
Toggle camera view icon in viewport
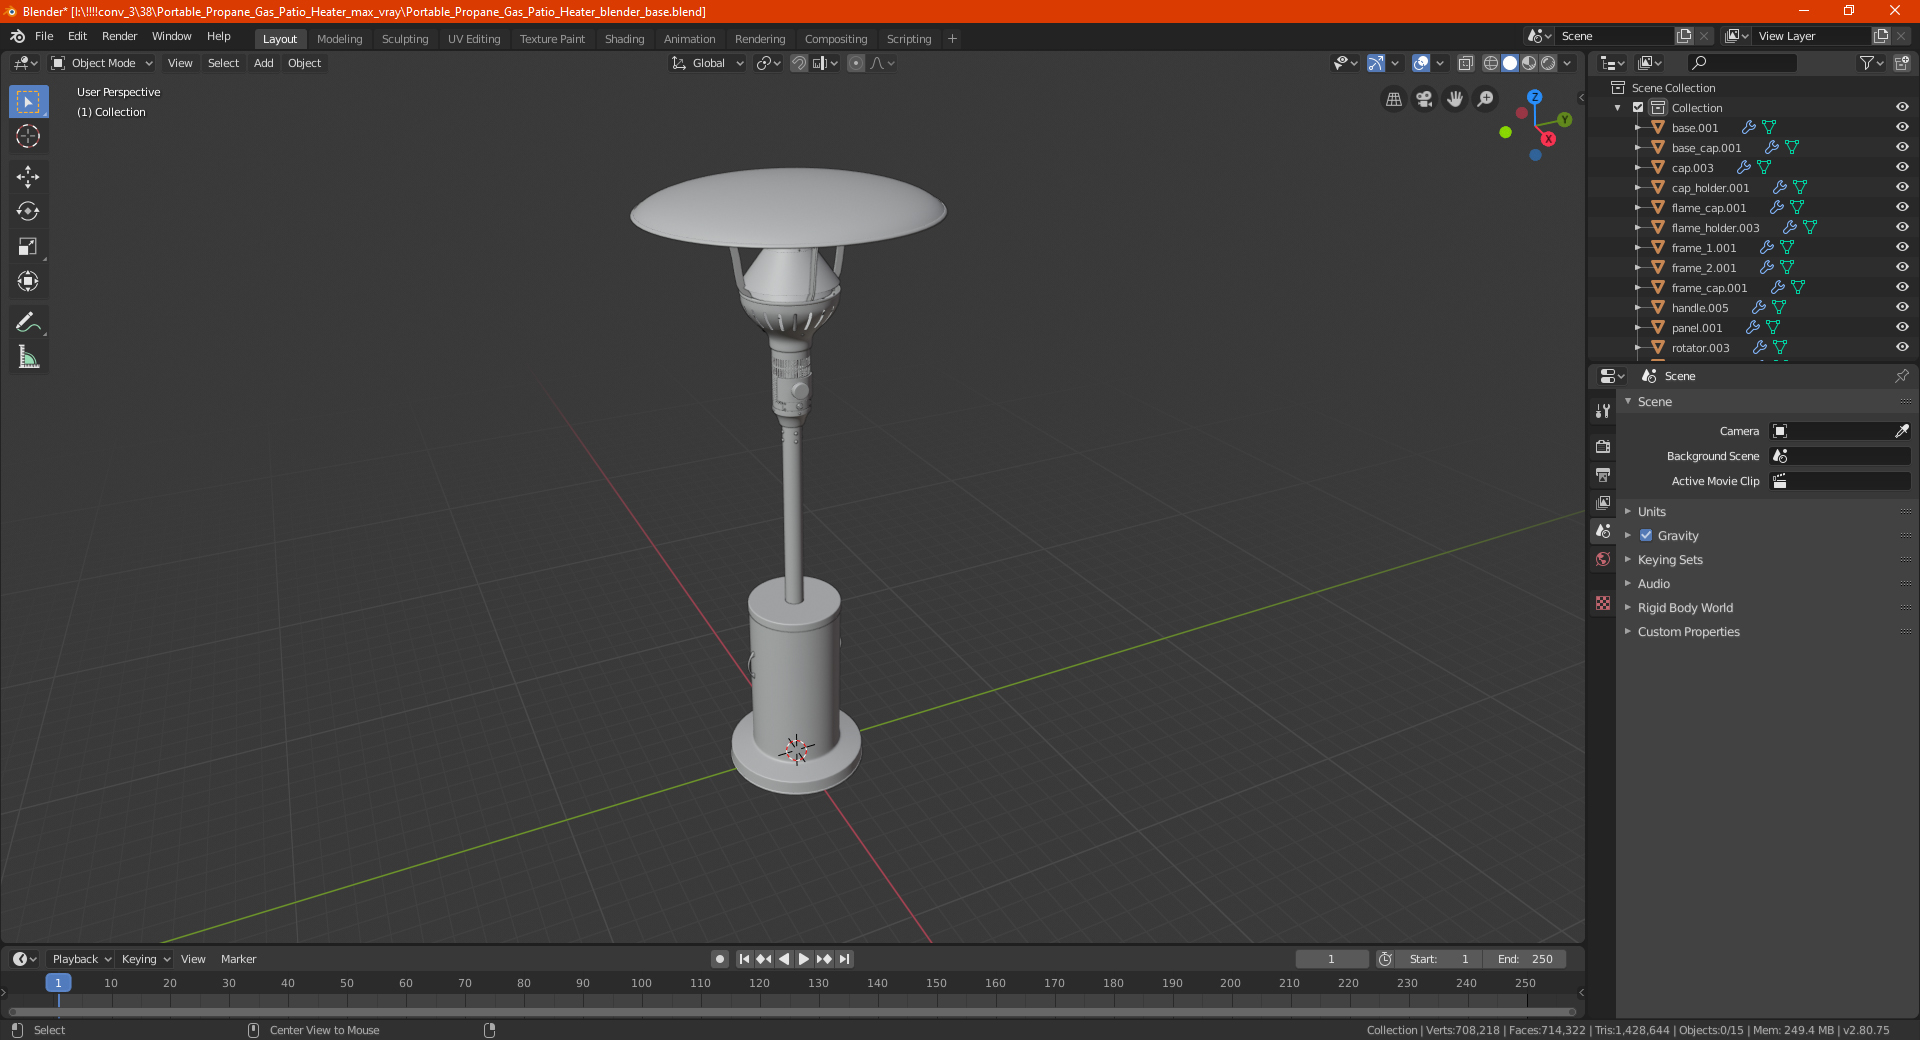coord(1424,99)
